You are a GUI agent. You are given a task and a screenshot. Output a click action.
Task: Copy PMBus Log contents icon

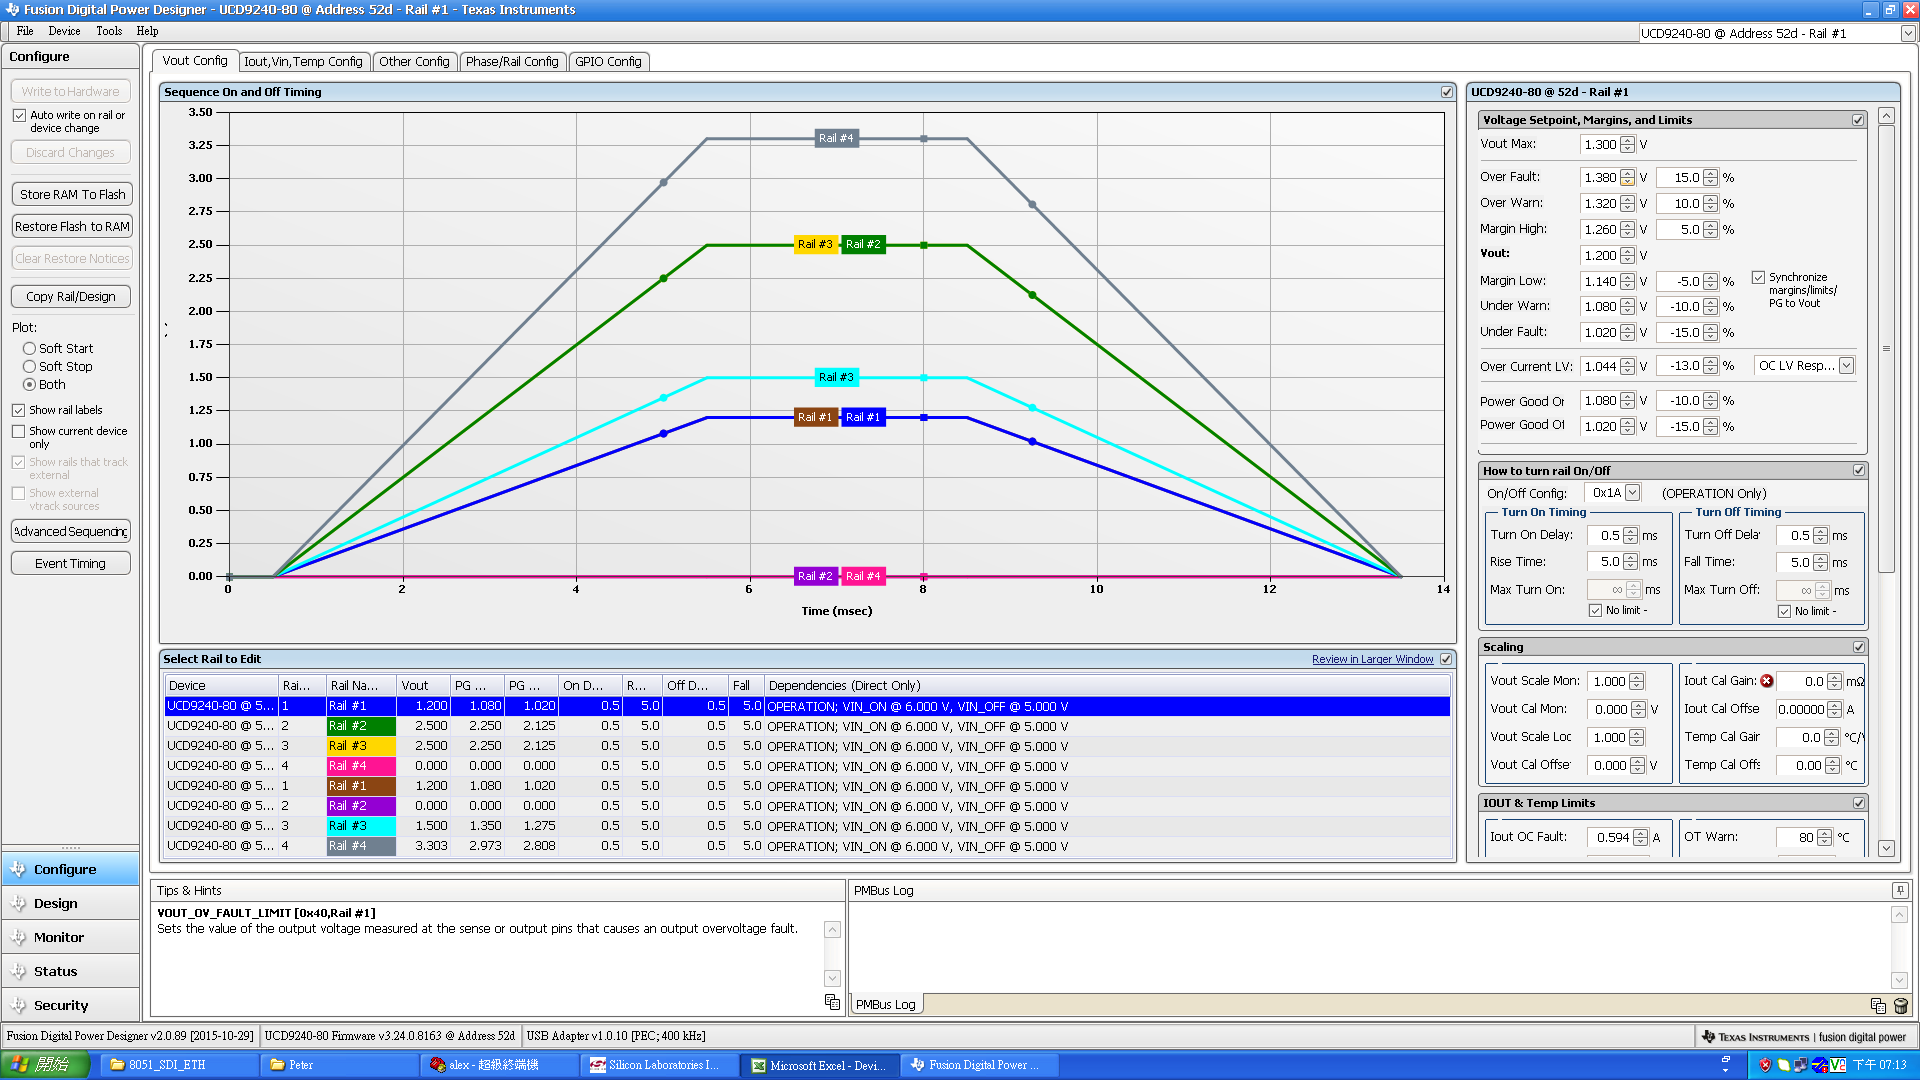coord(1877,1005)
